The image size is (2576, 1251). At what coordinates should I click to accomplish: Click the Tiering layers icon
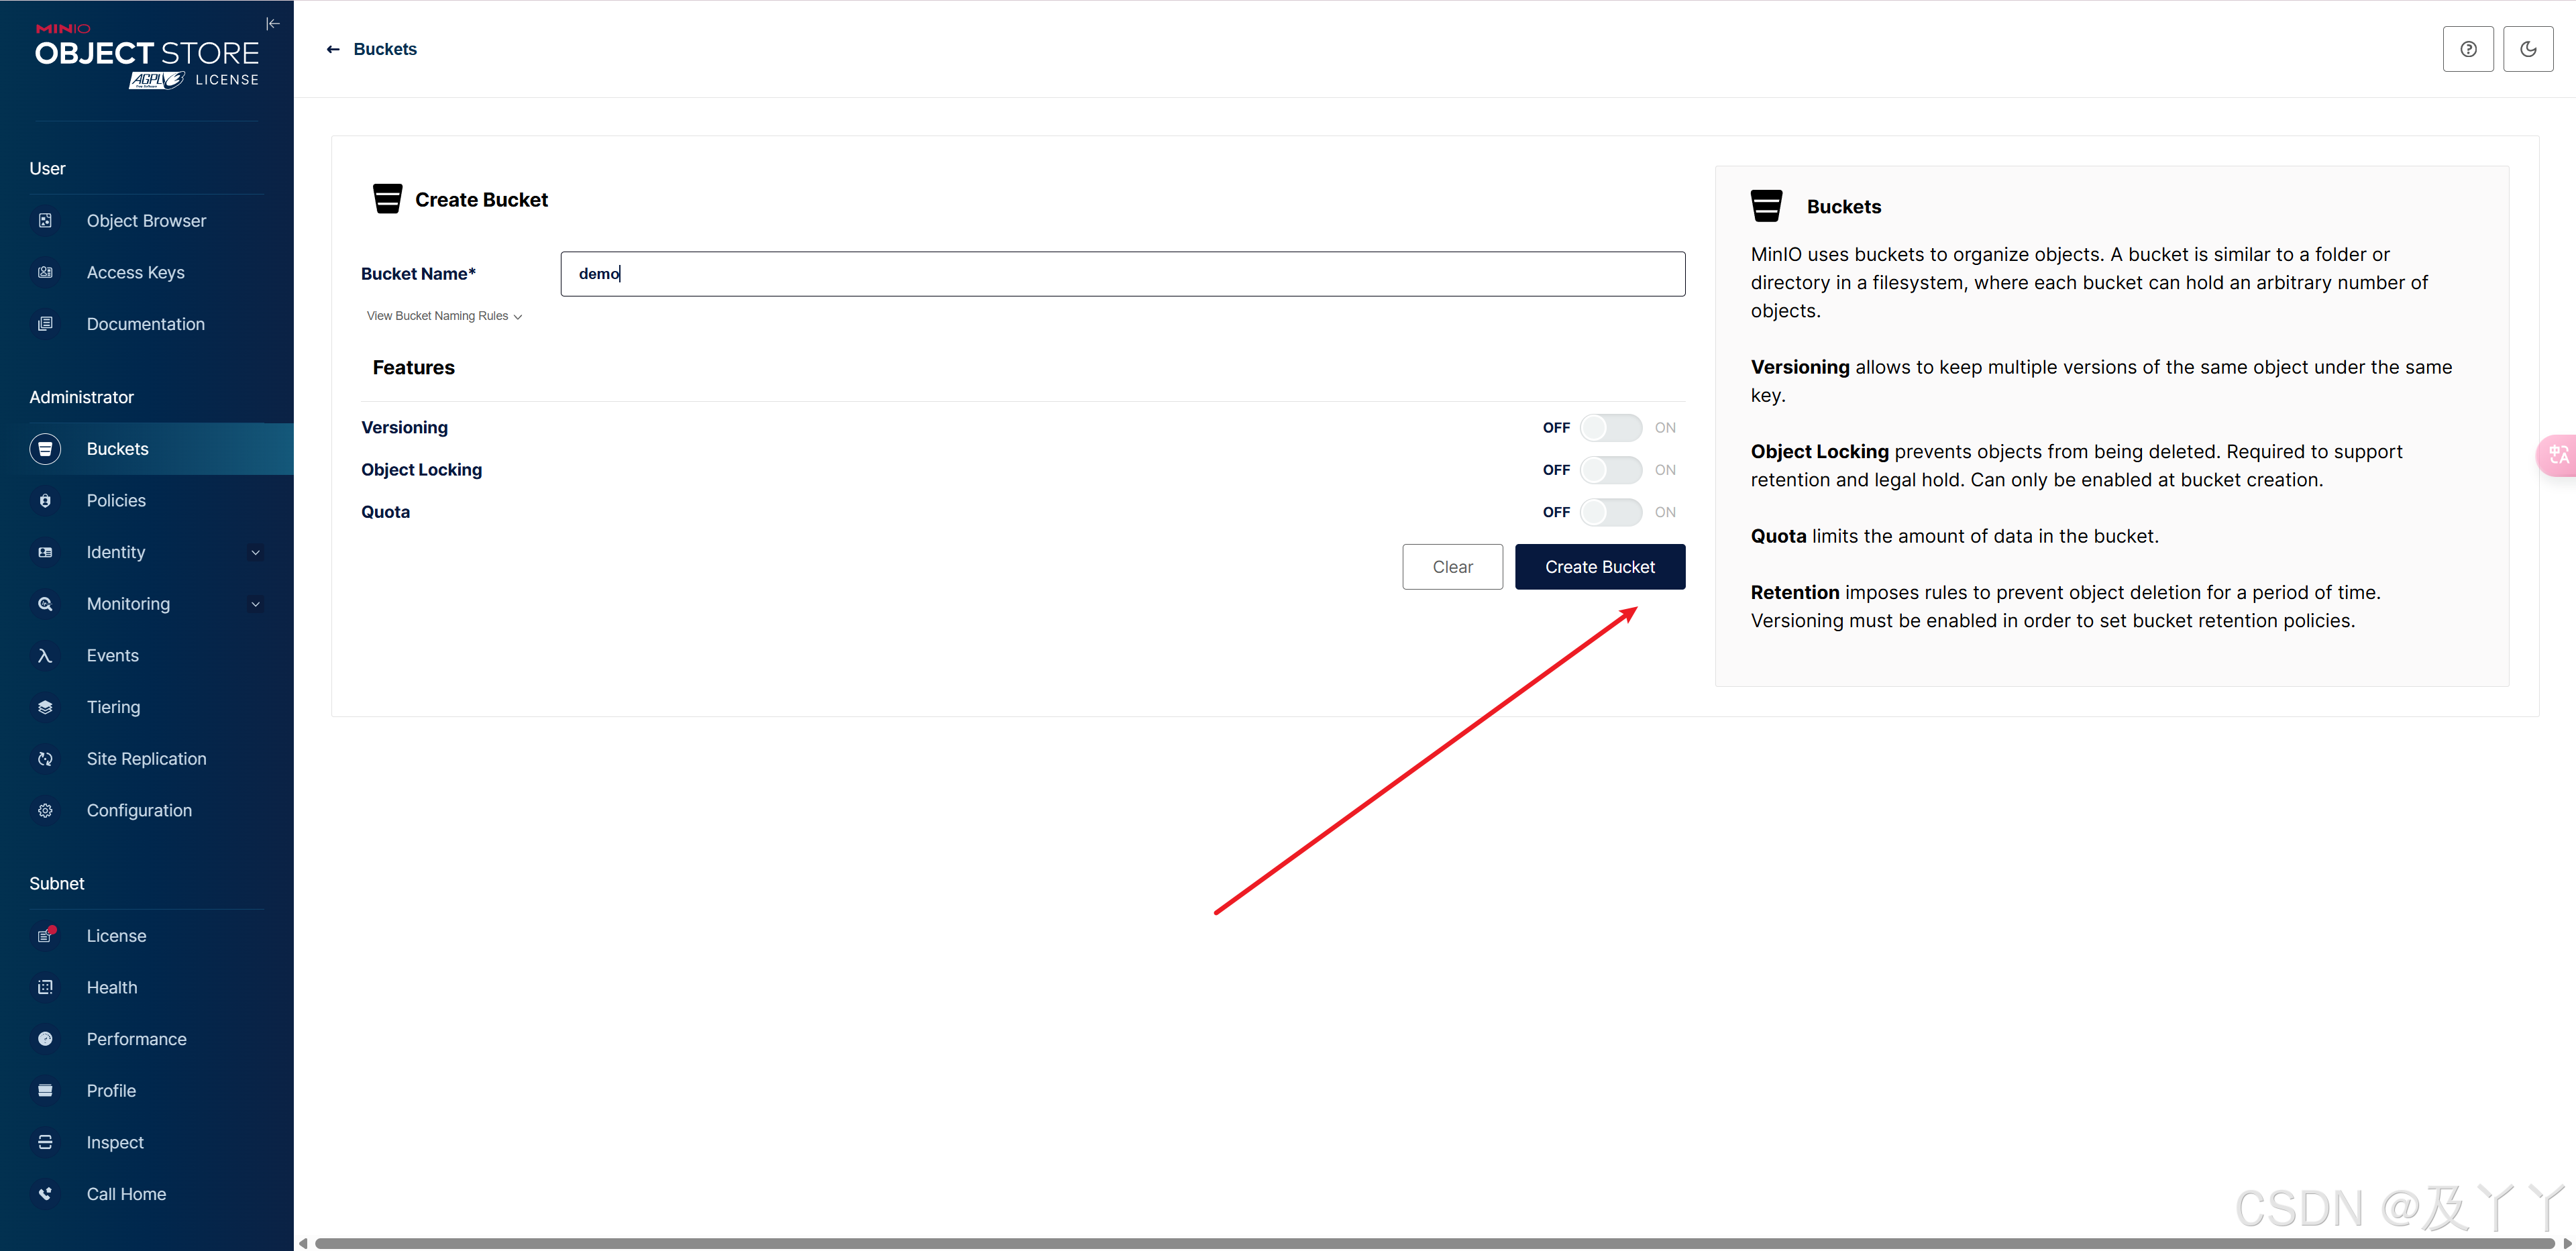coord(46,707)
